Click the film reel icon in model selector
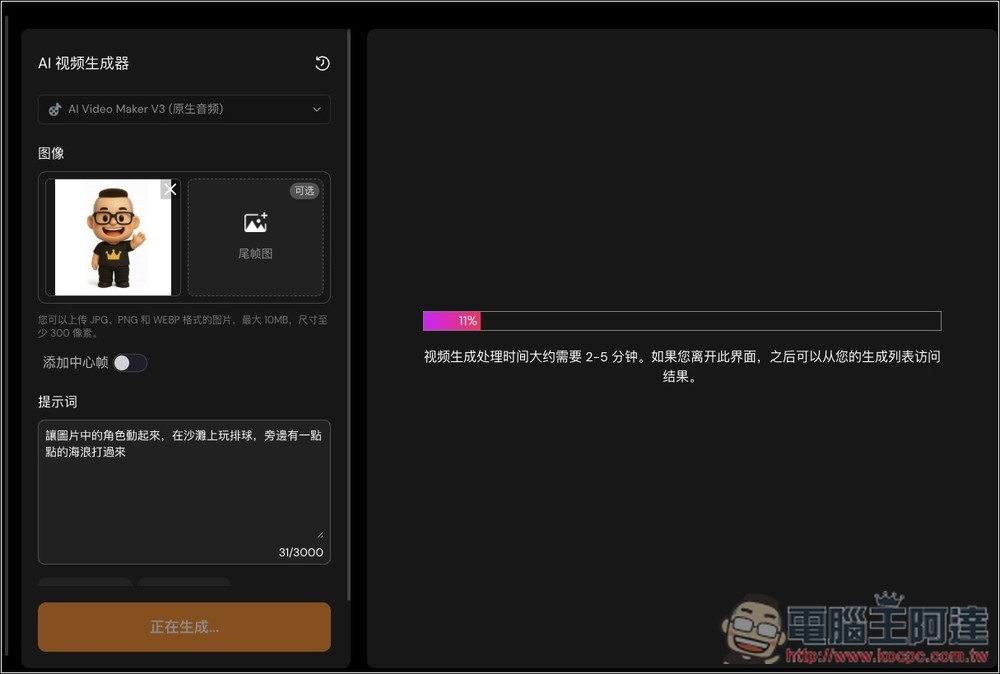The image size is (1000, 674). point(55,109)
